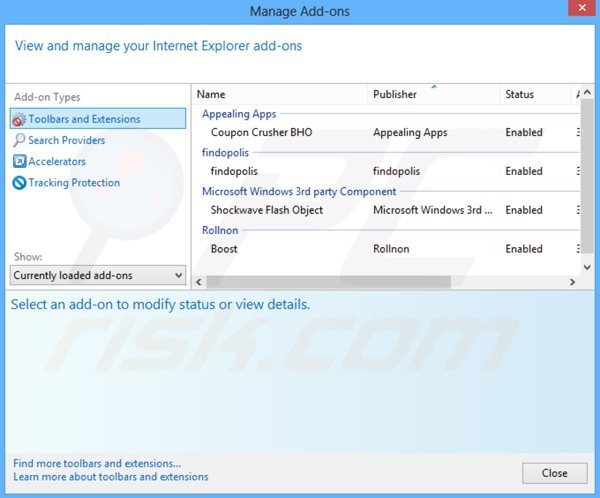This screenshot has height=498, width=600.
Task: Click the Close button
Action: coord(554,473)
